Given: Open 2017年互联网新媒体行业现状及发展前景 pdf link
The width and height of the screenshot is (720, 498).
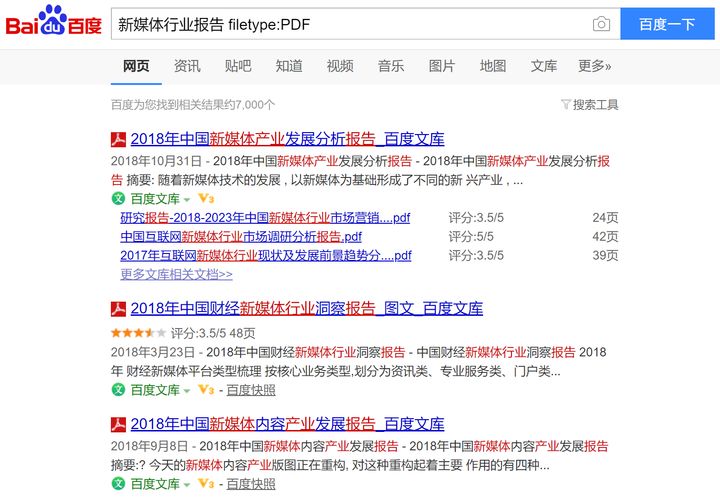Looking at the screenshot, I should click(x=266, y=255).
